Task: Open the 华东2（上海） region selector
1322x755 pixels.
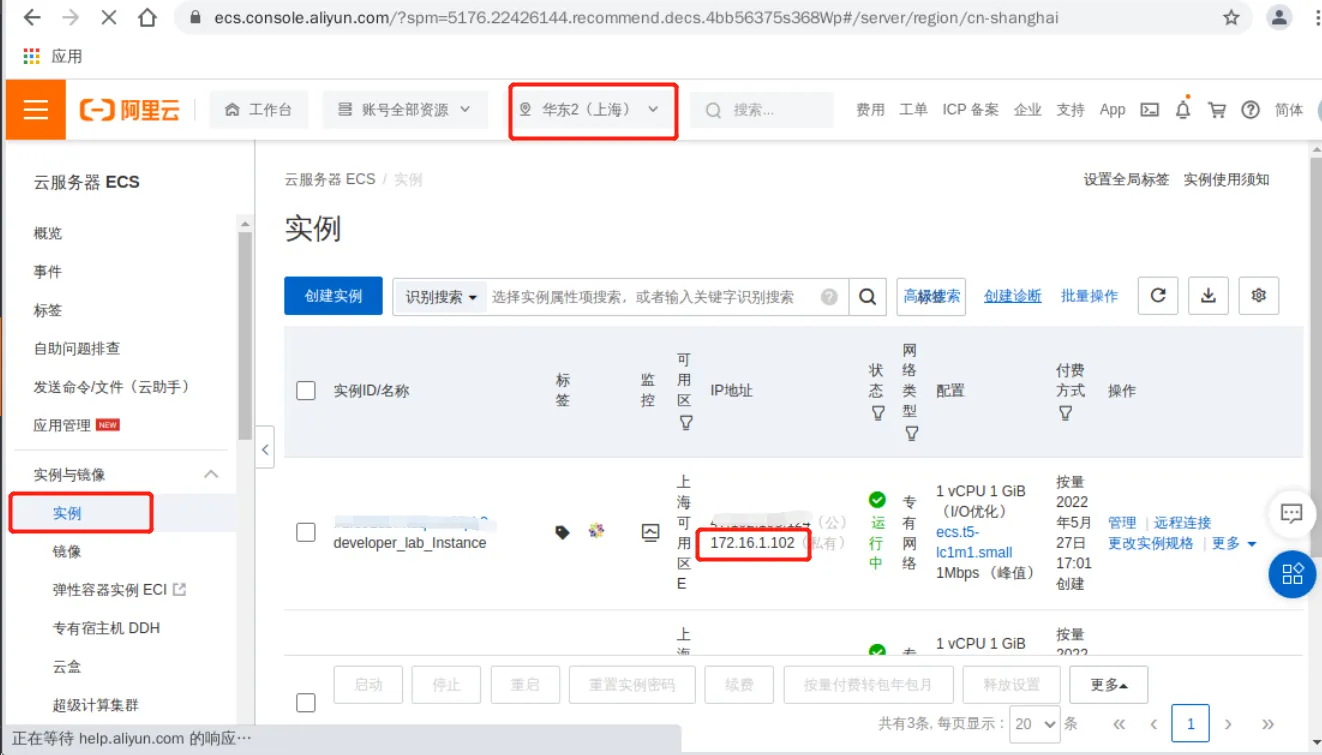Action: (590, 110)
